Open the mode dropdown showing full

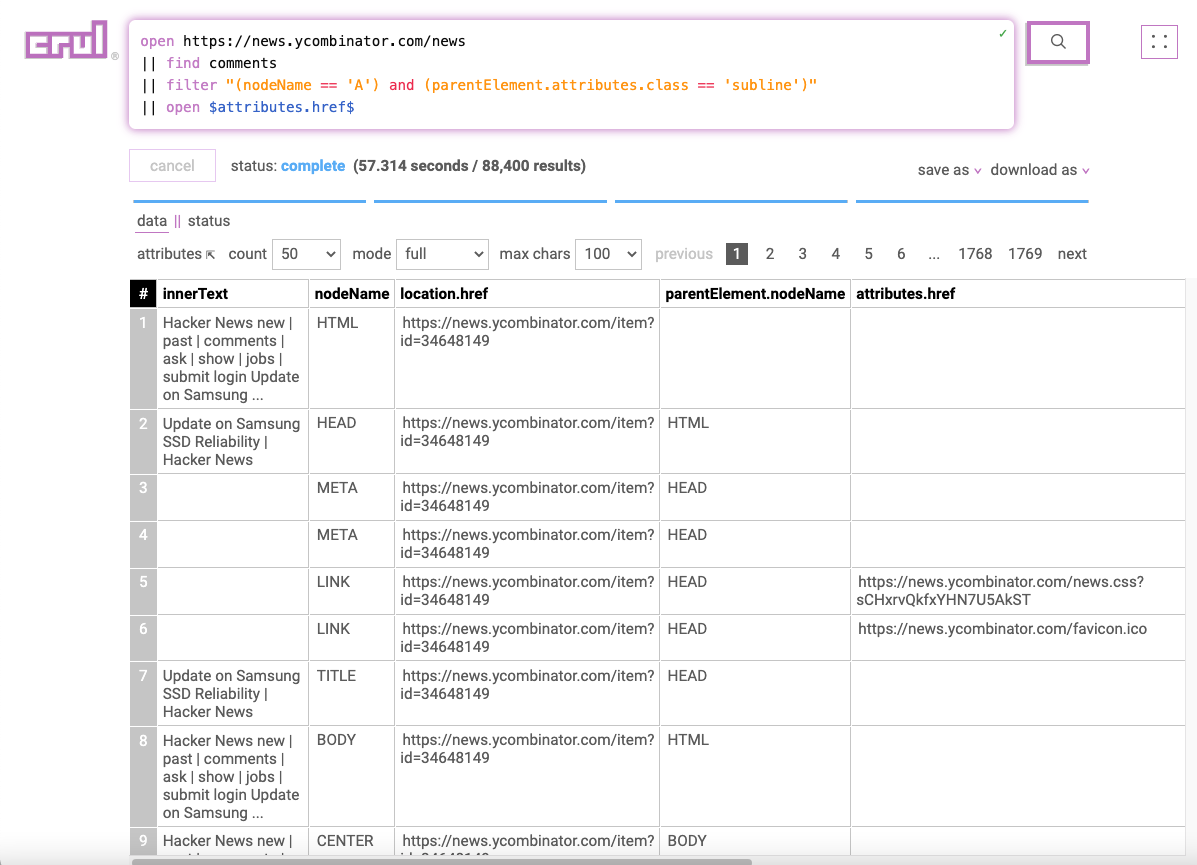(x=443, y=254)
